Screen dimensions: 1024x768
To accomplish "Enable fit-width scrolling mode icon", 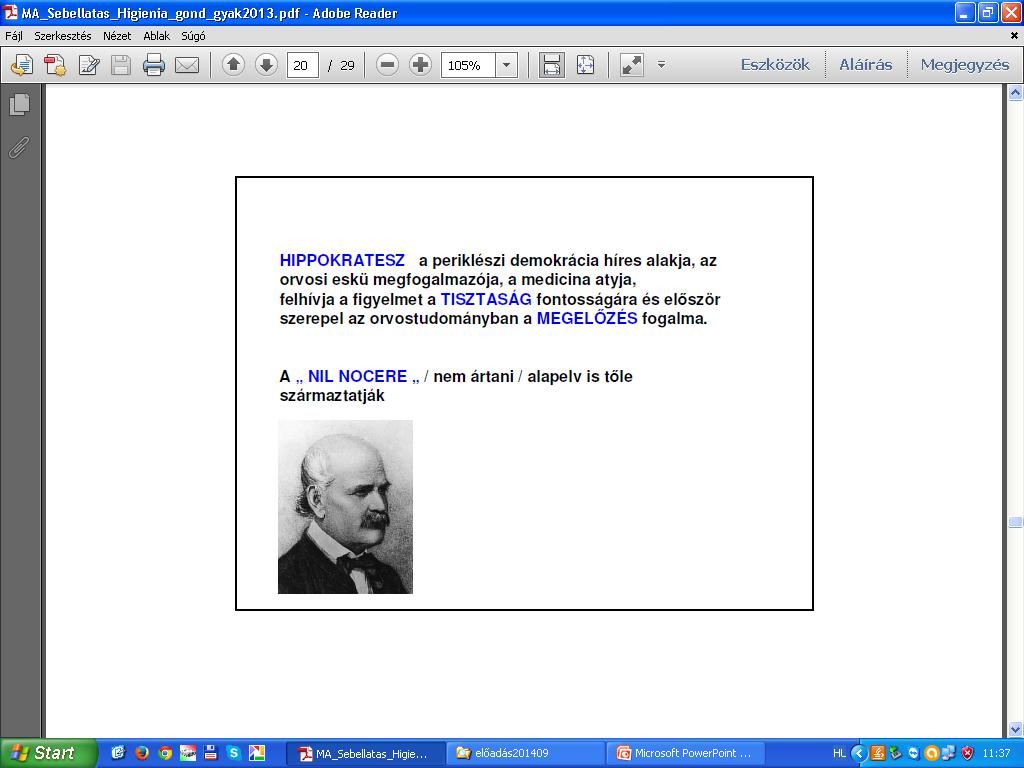I will pos(552,65).
